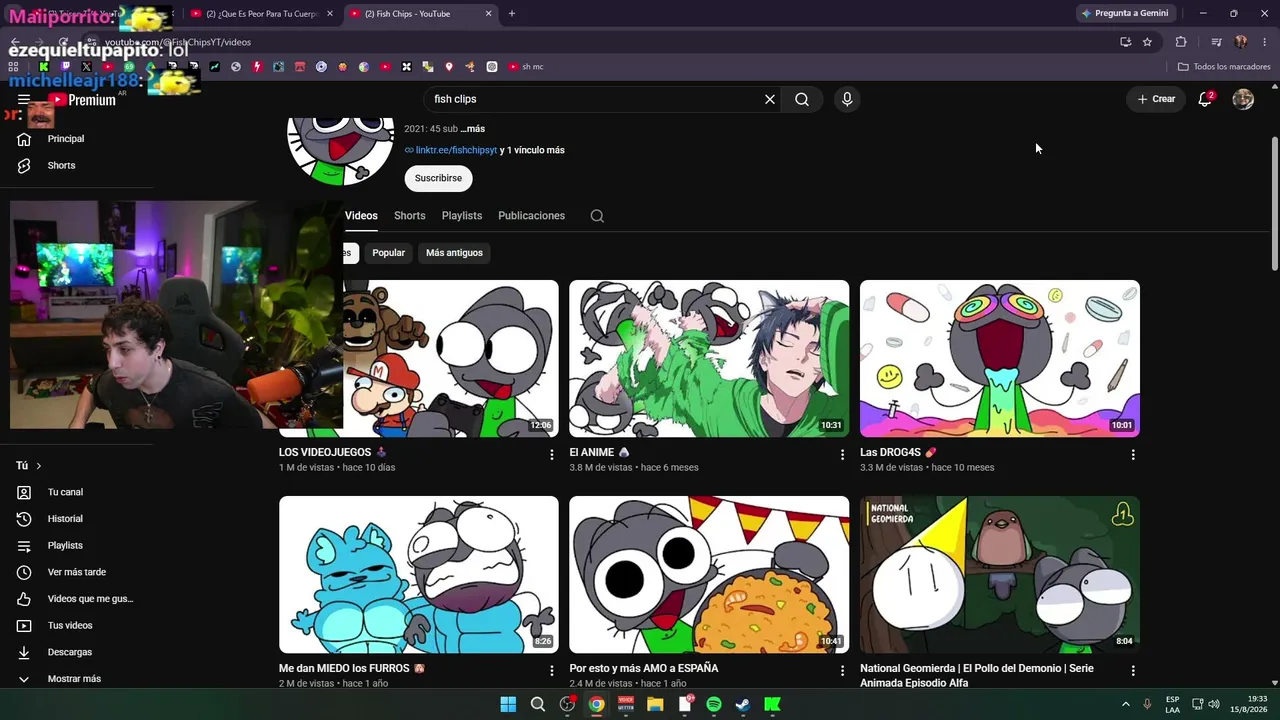Open the Las DROG4S video thumbnail
The image size is (1280, 720).
(1000, 359)
